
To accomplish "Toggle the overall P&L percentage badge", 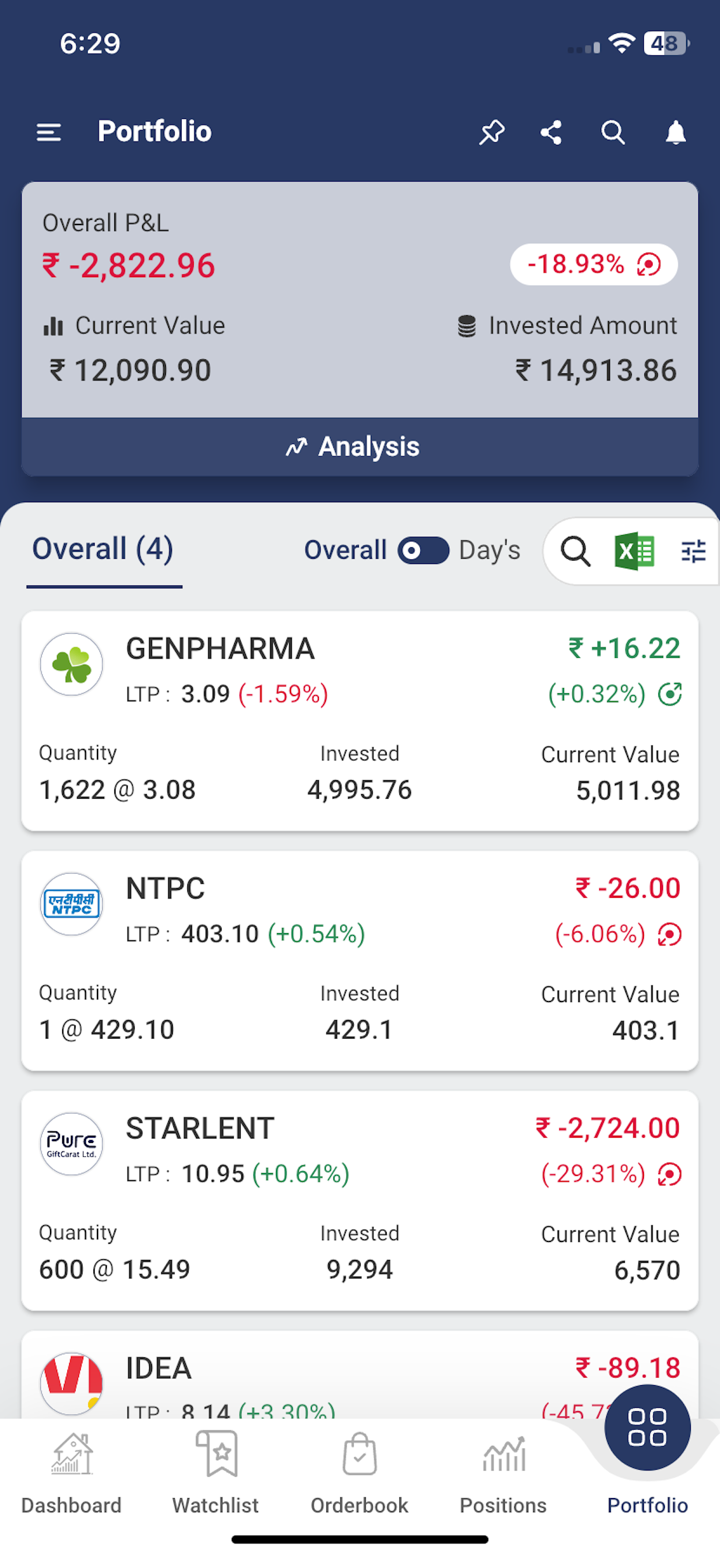I will (594, 265).
